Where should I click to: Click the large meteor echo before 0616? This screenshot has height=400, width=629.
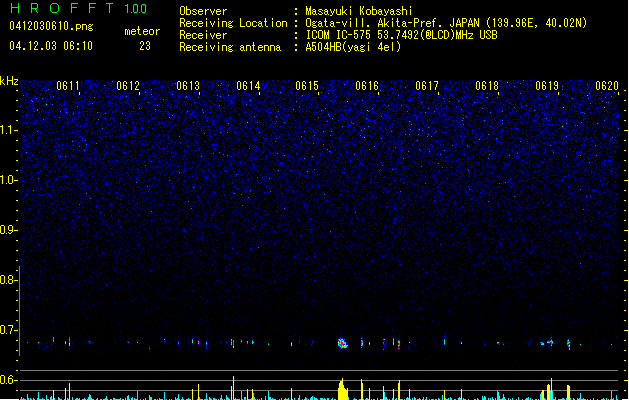[342, 343]
